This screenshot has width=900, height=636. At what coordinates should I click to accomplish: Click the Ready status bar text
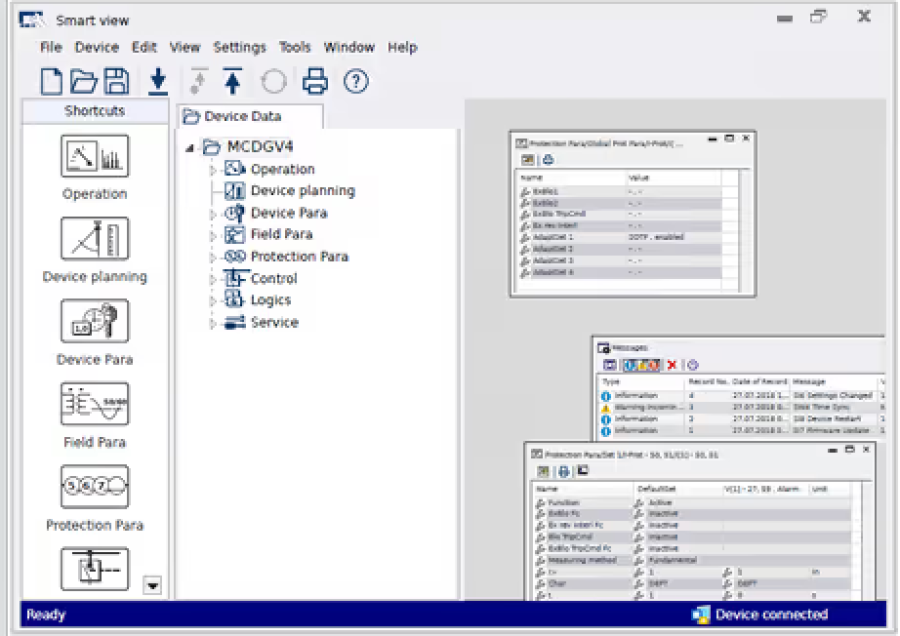pos(46,615)
